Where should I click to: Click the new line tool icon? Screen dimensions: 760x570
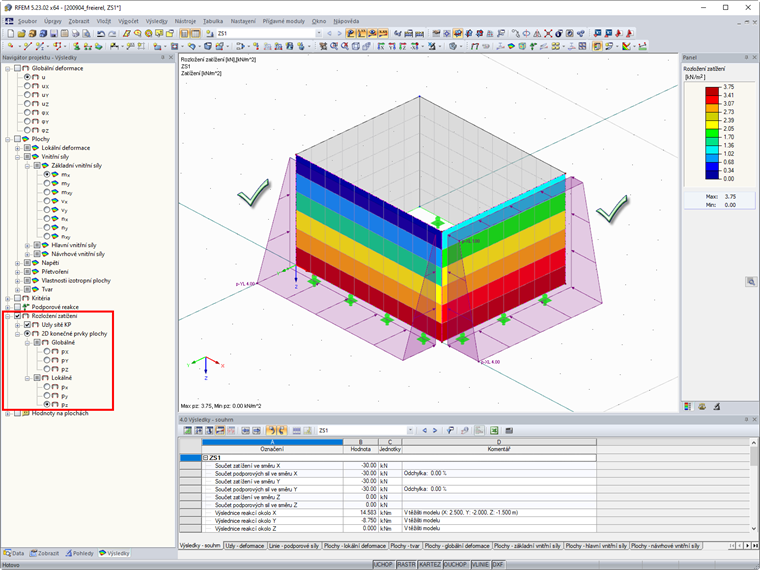point(28,47)
